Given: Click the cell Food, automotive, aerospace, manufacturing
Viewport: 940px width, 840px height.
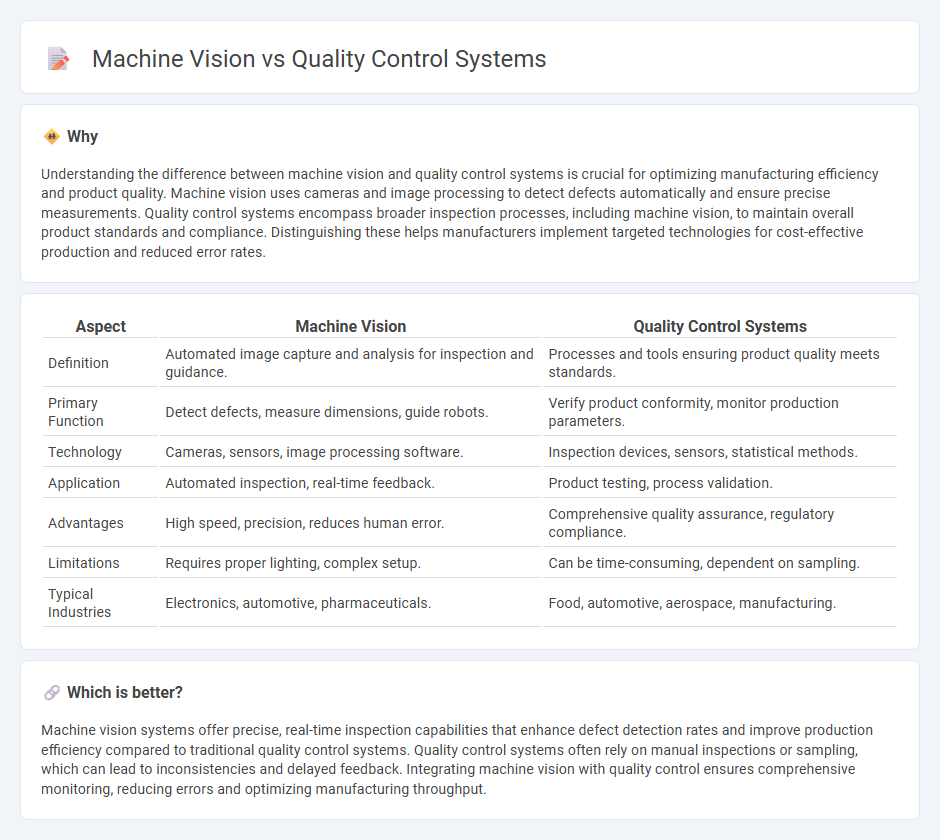Looking at the screenshot, I should (720, 603).
